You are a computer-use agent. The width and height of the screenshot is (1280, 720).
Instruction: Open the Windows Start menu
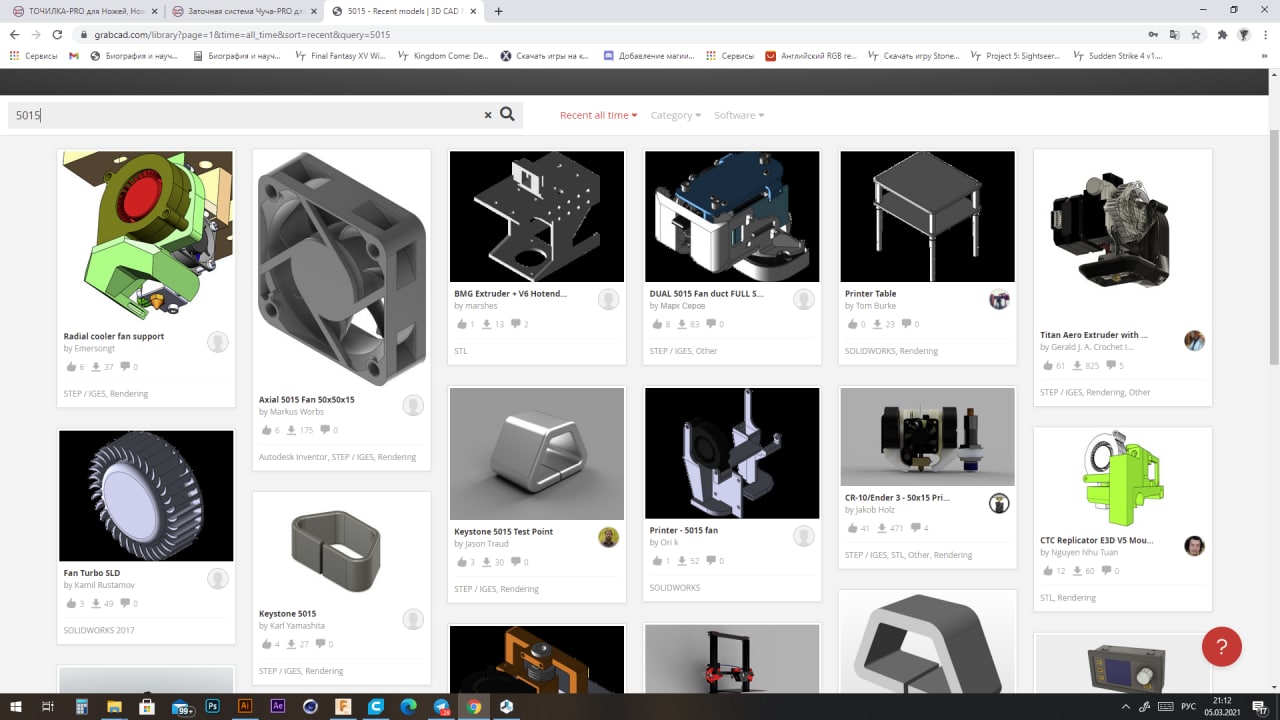15,706
